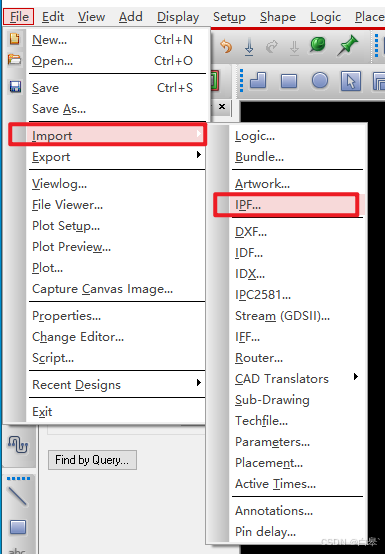
Task: Open the View menu
Action: click(91, 17)
